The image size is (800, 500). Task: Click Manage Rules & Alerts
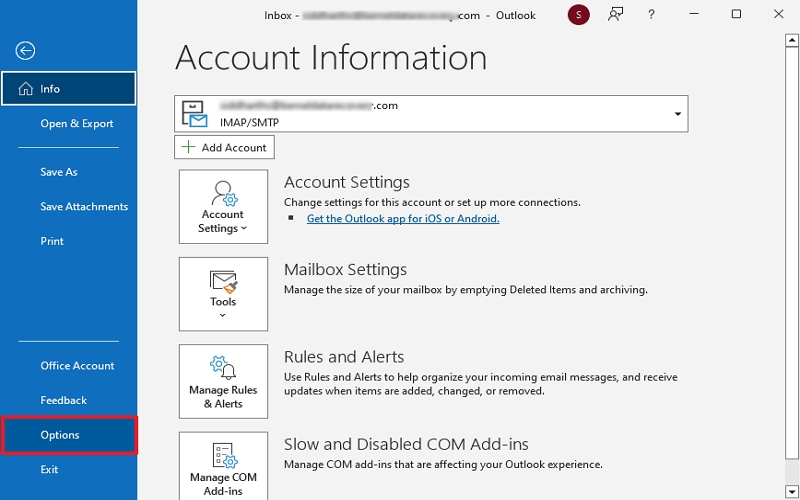click(223, 382)
